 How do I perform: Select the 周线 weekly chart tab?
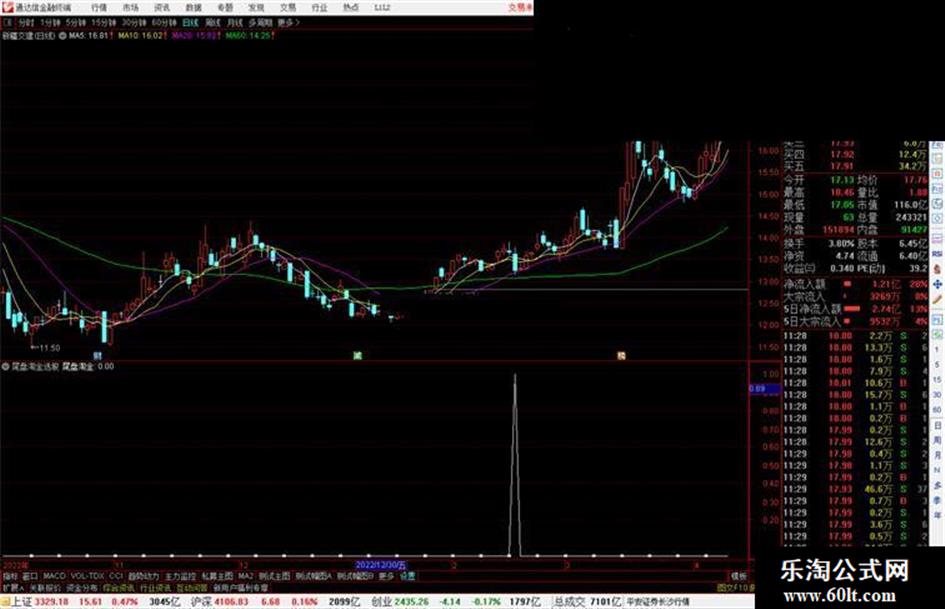pos(213,22)
